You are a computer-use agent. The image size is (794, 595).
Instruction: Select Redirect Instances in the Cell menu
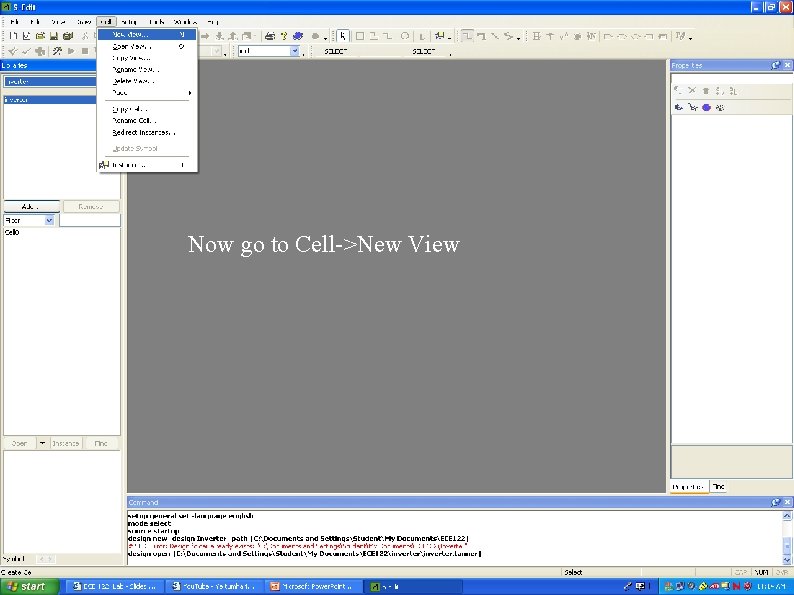pos(143,132)
